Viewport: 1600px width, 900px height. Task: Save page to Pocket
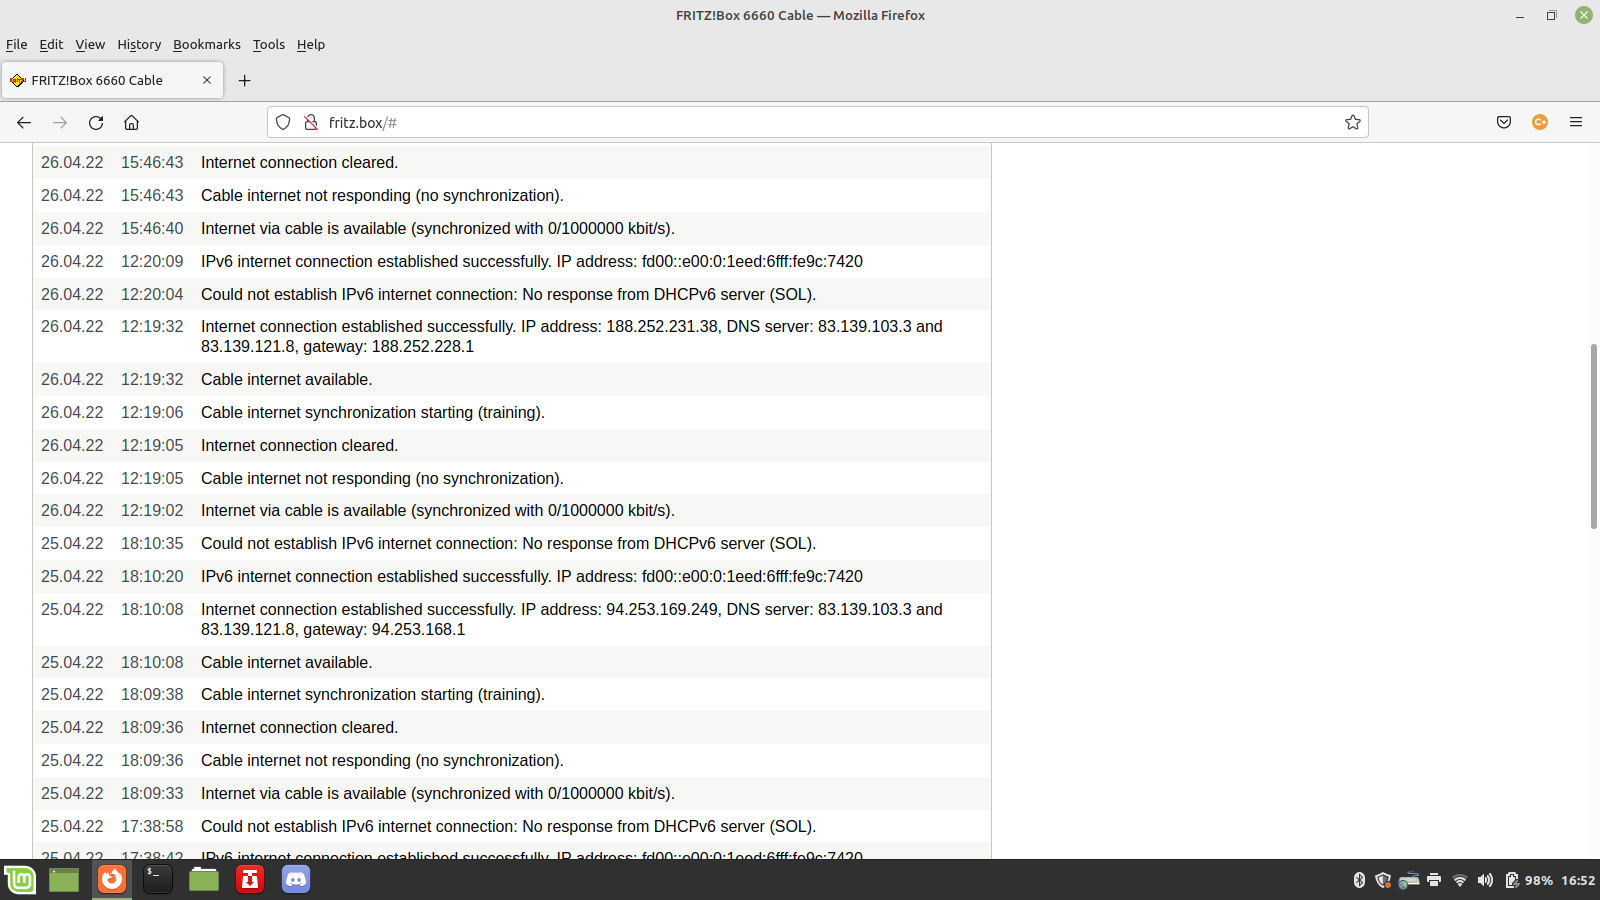pos(1504,122)
